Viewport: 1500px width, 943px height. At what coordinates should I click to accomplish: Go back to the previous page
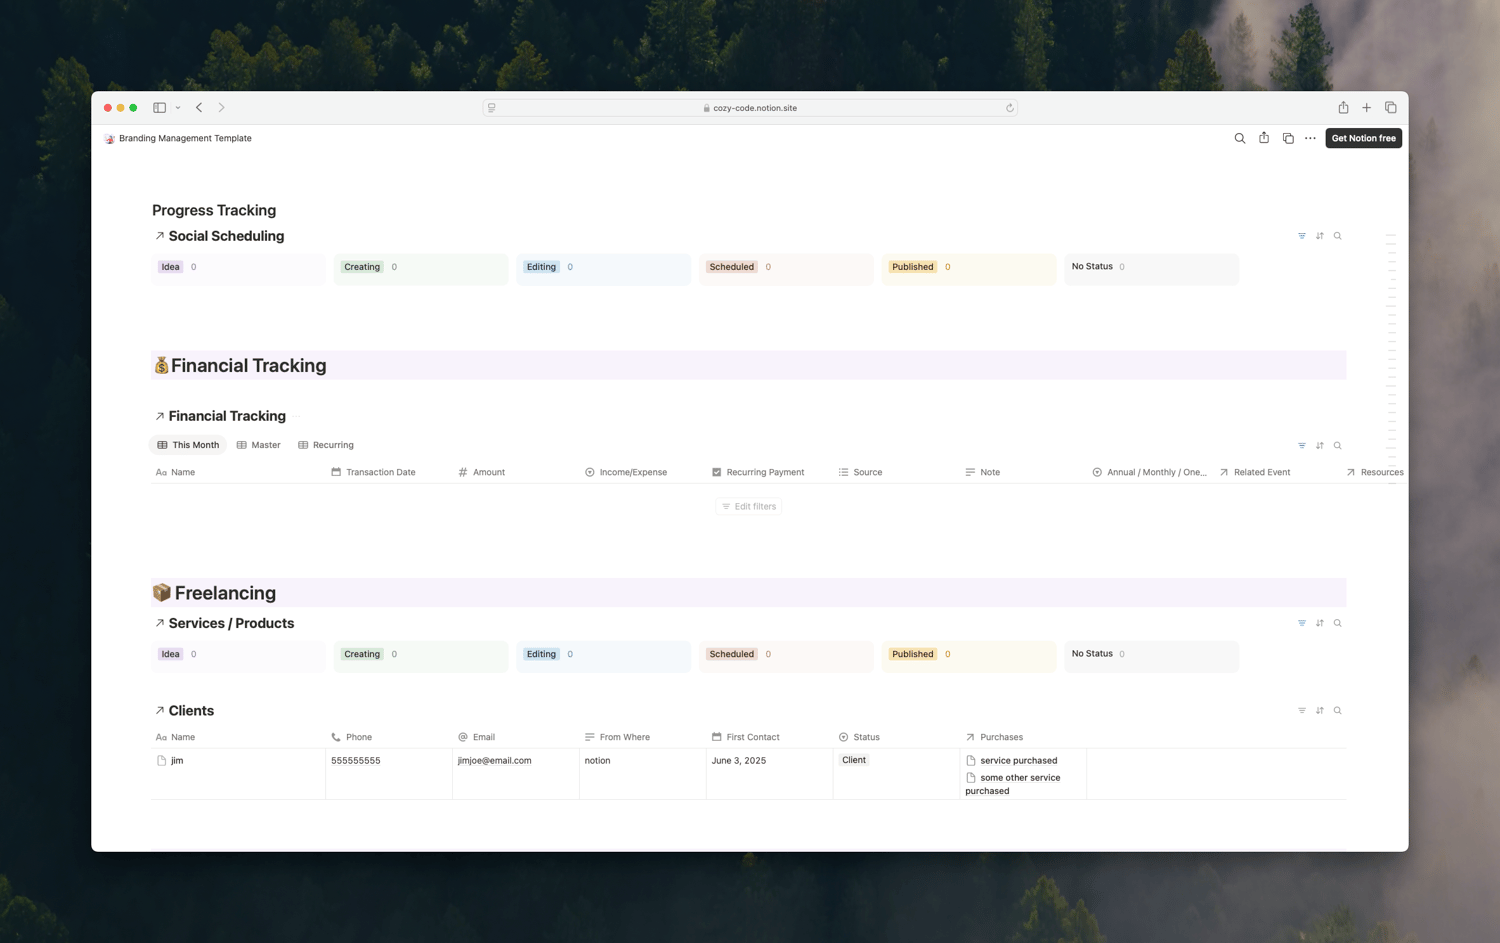pyautogui.click(x=199, y=108)
